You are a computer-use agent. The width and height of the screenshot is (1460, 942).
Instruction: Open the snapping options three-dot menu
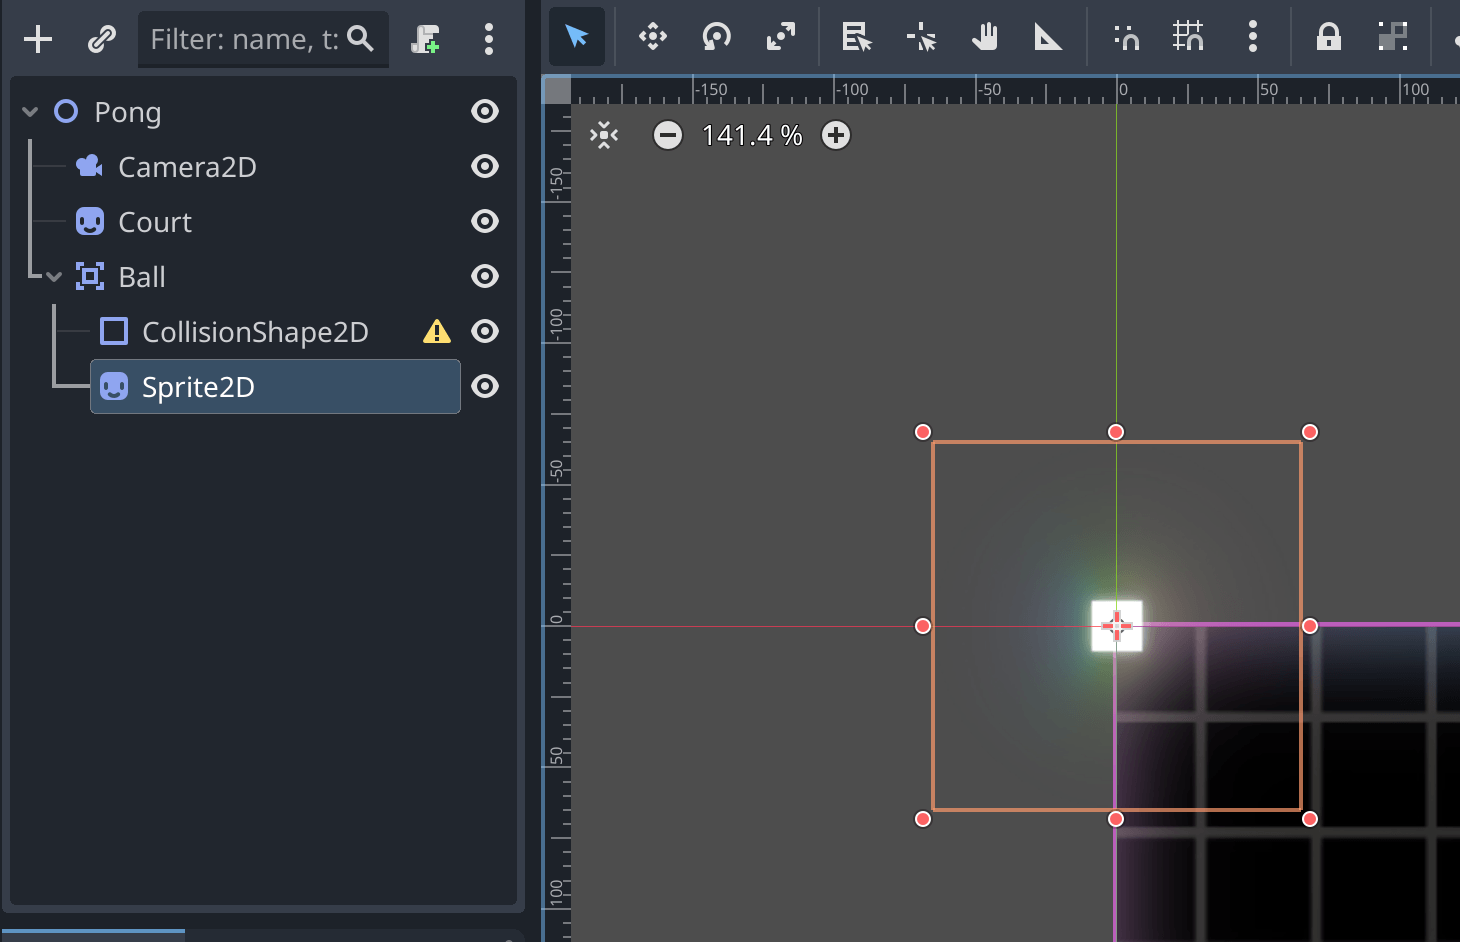pyautogui.click(x=1252, y=37)
